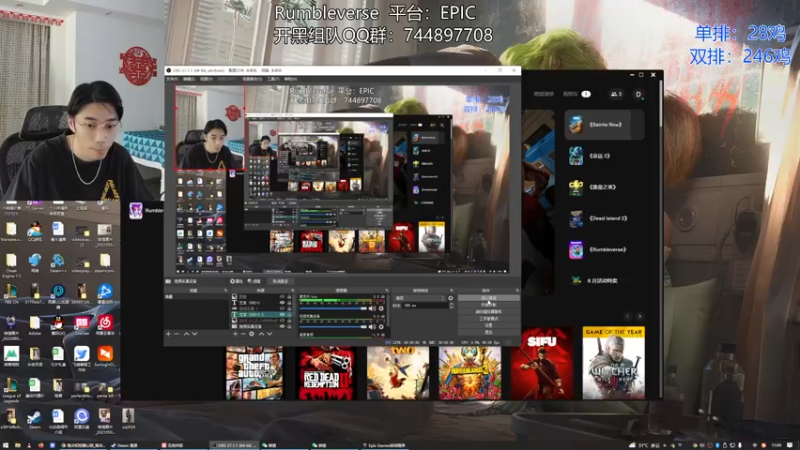
Task: Move source up in OBS sources toolbar
Action: [261, 334]
